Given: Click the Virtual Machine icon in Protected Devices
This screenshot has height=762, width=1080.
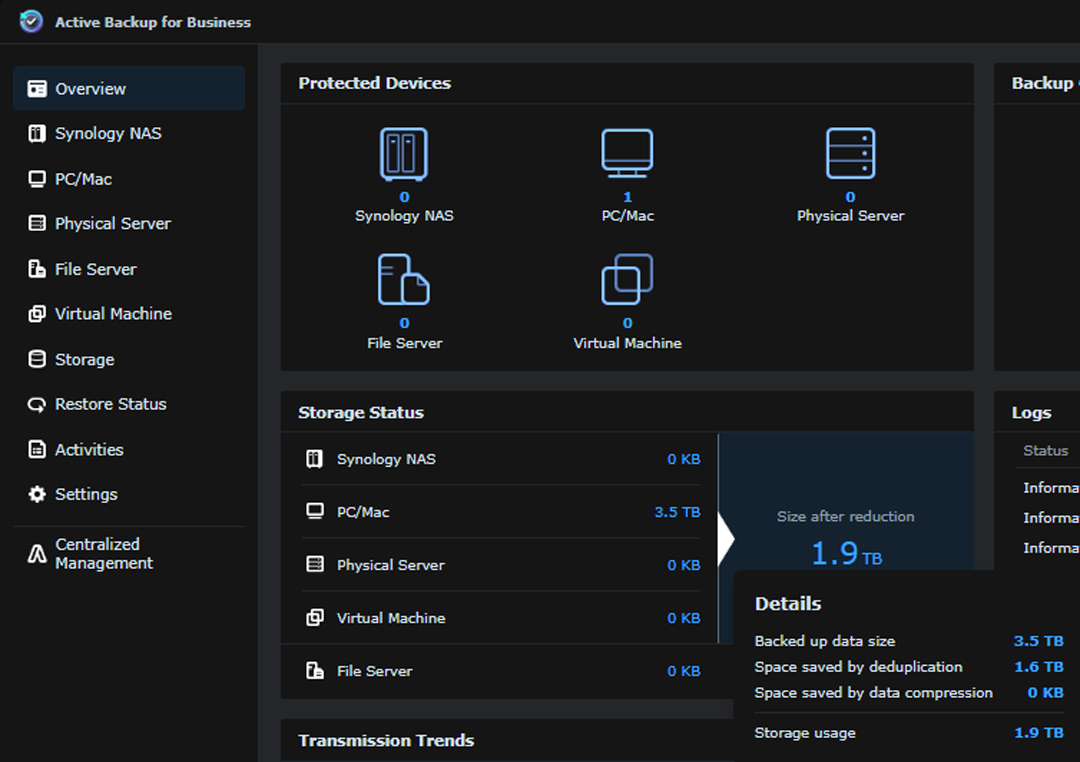Looking at the screenshot, I should pyautogui.click(x=627, y=280).
